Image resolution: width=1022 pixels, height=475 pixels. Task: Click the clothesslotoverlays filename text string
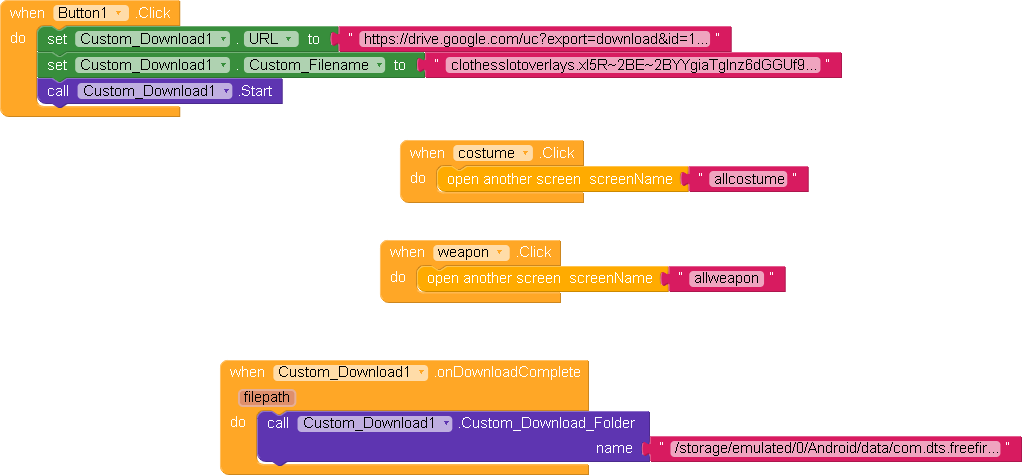point(633,65)
